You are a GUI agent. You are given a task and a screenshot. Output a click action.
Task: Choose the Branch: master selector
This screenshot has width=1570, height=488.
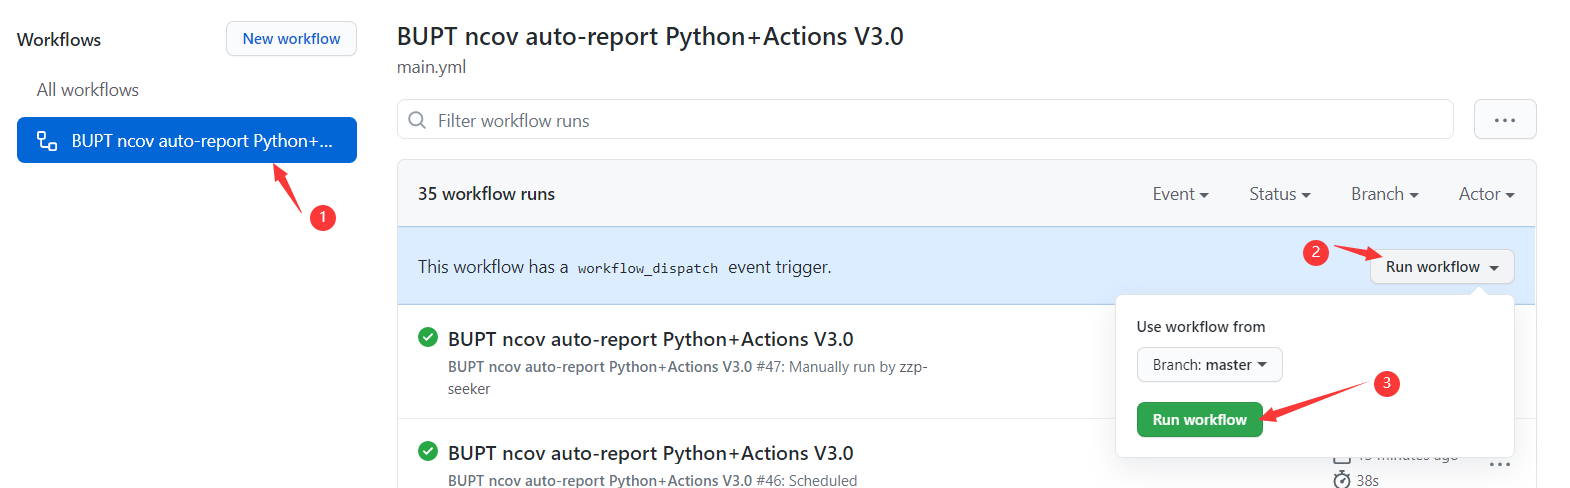coord(1209,365)
